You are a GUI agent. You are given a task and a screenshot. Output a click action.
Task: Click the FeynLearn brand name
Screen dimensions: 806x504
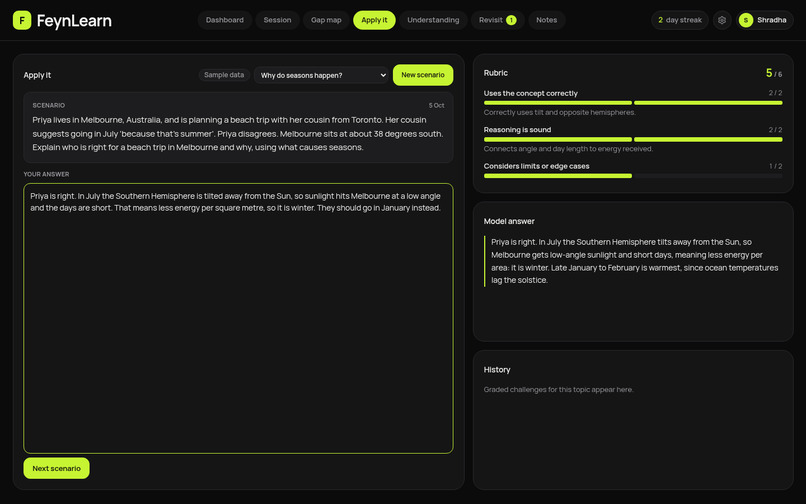click(74, 21)
